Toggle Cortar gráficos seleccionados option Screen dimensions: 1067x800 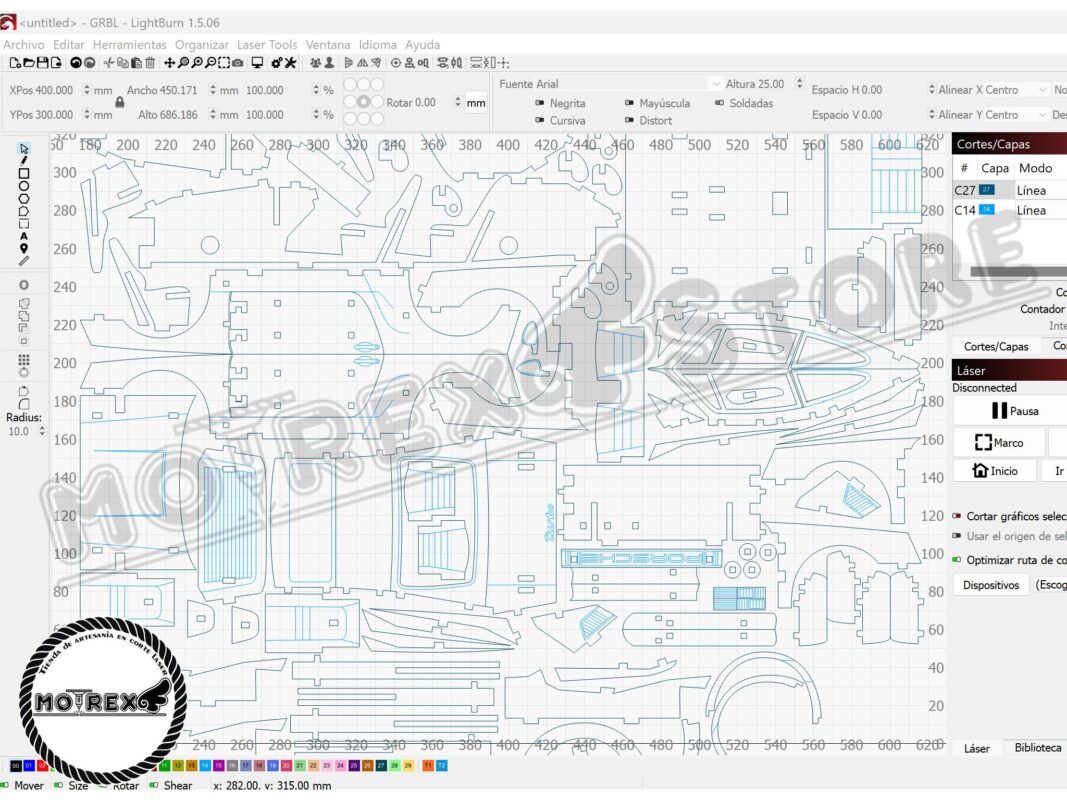(956, 516)
